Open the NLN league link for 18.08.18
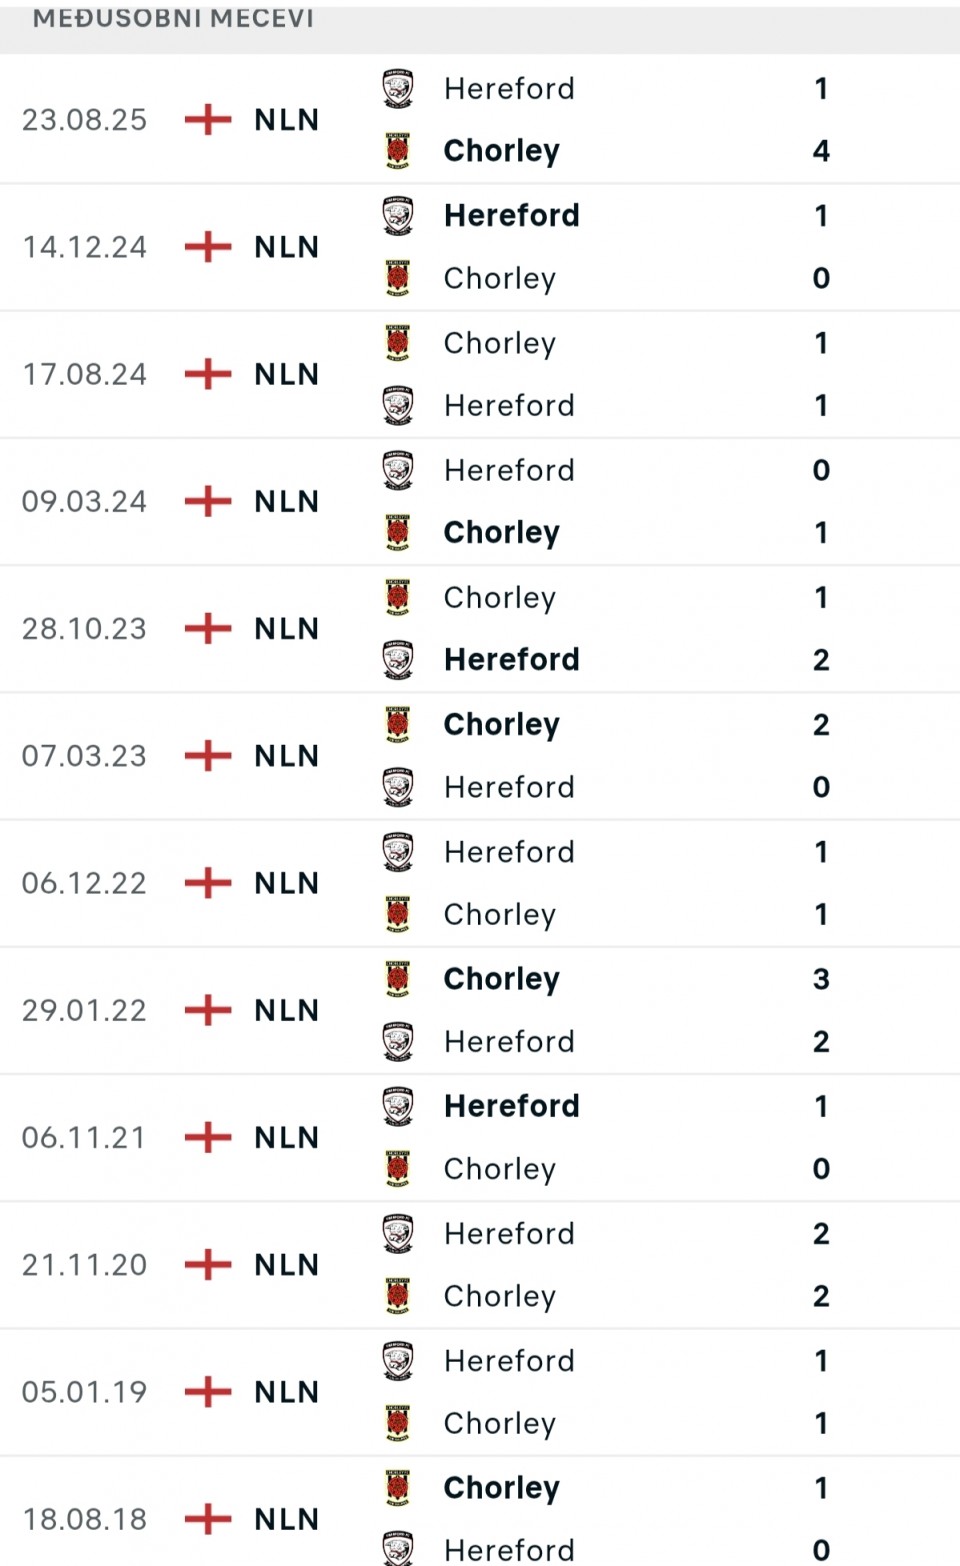The image size is (960, 1566). coord(287,1519)
